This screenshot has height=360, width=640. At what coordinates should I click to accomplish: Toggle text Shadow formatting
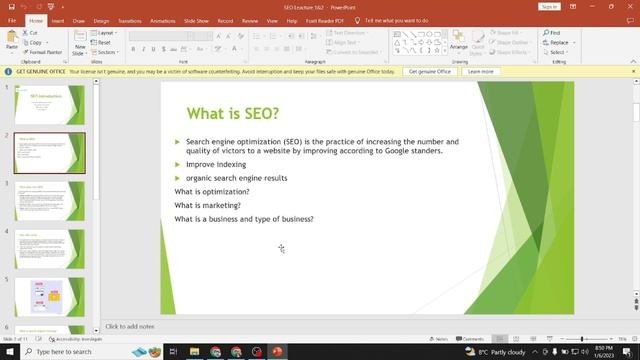(x=164, y=49)
